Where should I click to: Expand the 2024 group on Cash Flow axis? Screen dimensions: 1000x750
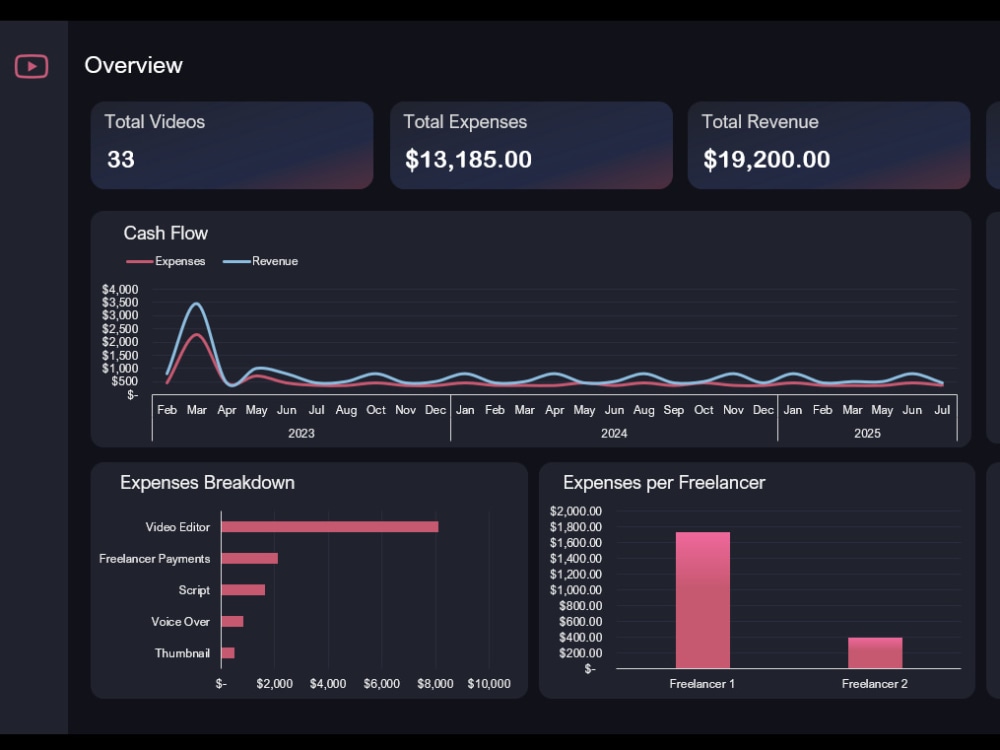[614, 433]
